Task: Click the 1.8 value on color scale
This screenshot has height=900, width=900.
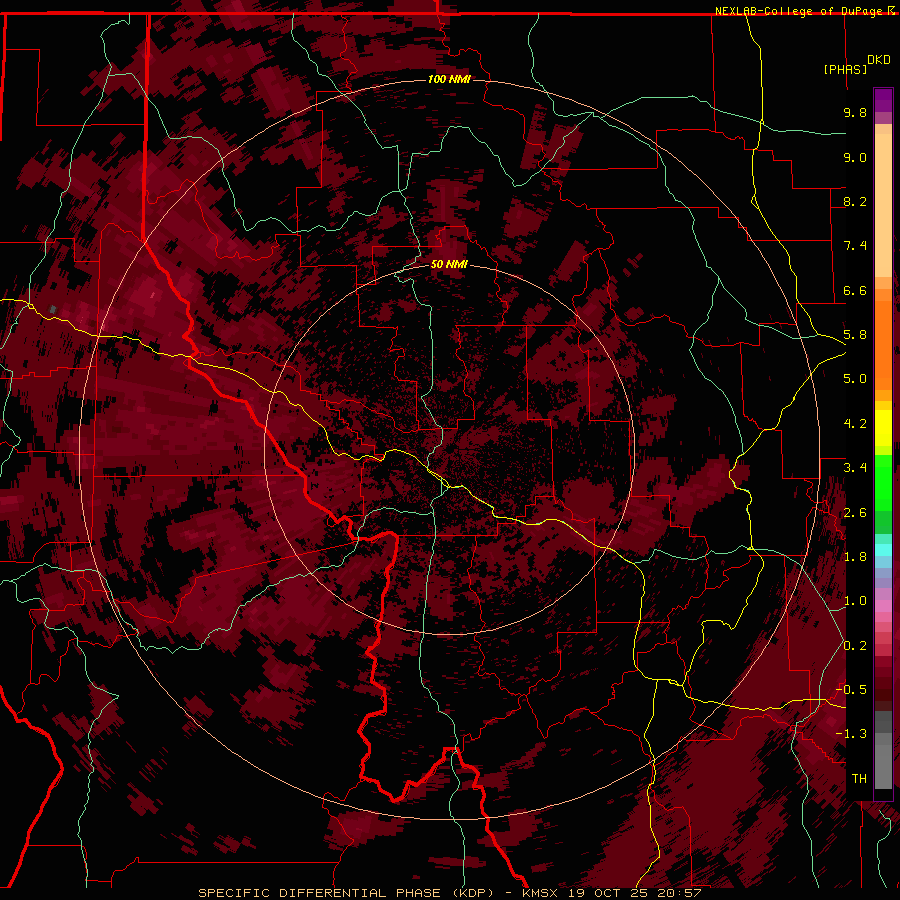Action: [x=855, y=557]
